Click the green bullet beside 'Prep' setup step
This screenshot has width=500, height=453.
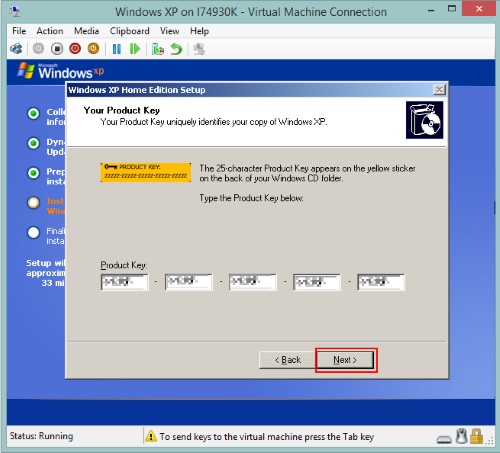(33, 173)
